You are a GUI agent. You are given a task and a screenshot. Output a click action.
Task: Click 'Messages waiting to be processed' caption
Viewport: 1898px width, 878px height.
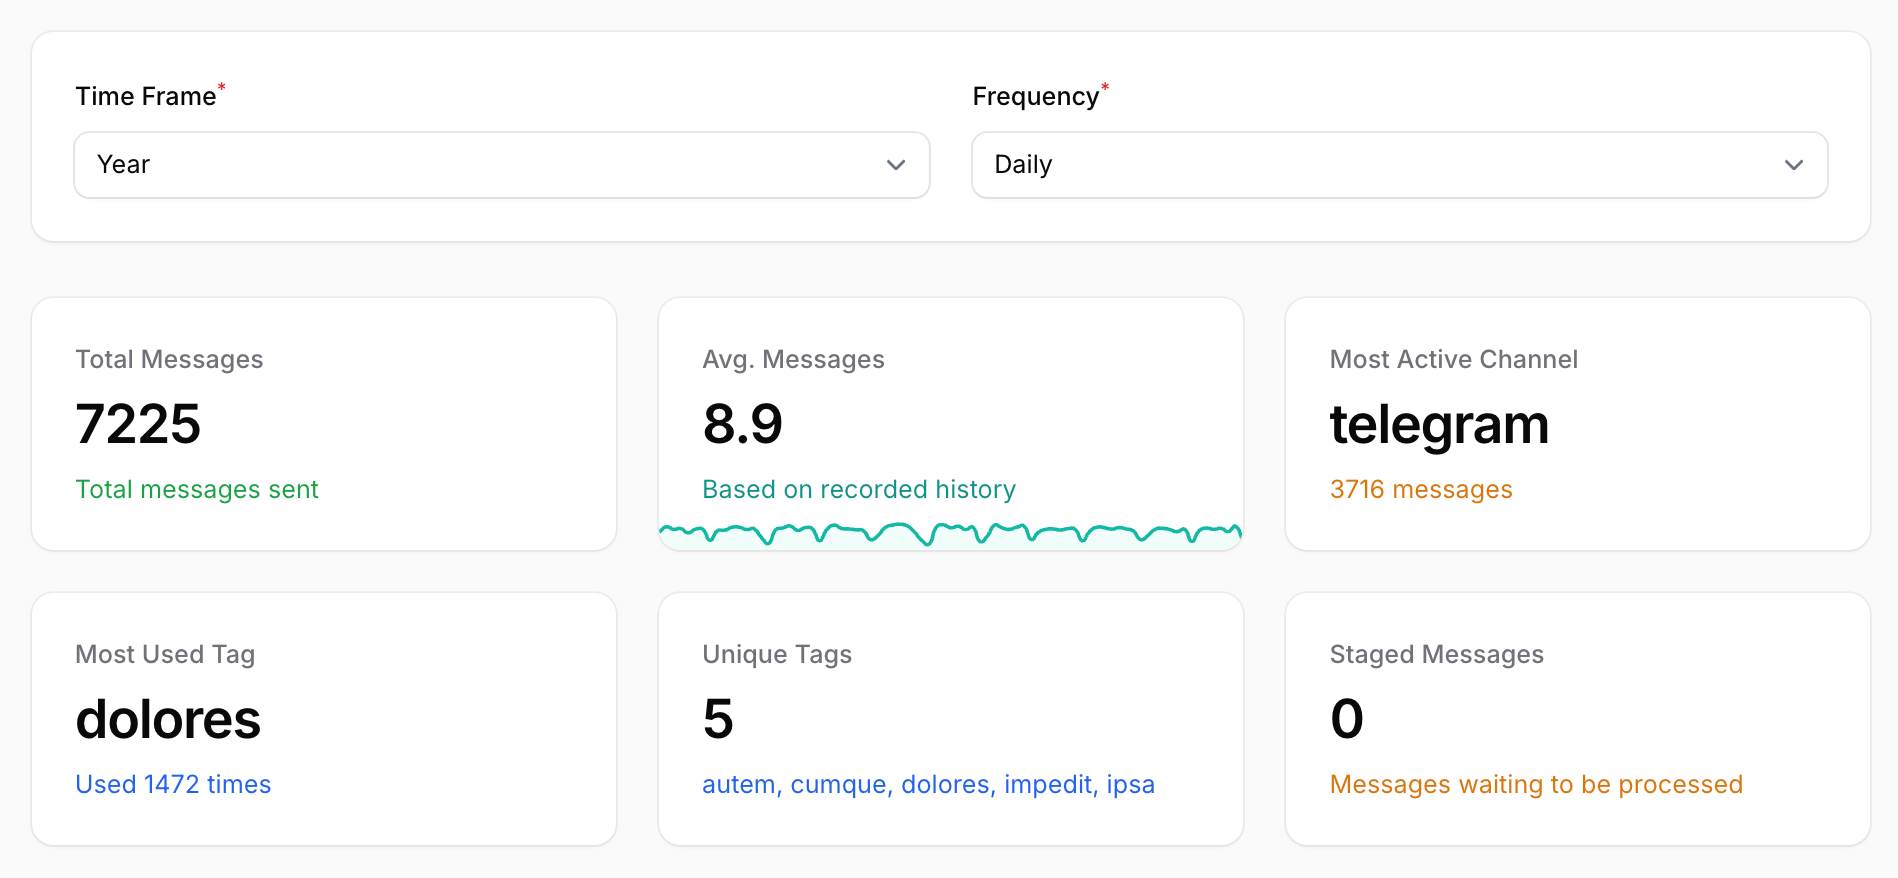pos(1536,784)
